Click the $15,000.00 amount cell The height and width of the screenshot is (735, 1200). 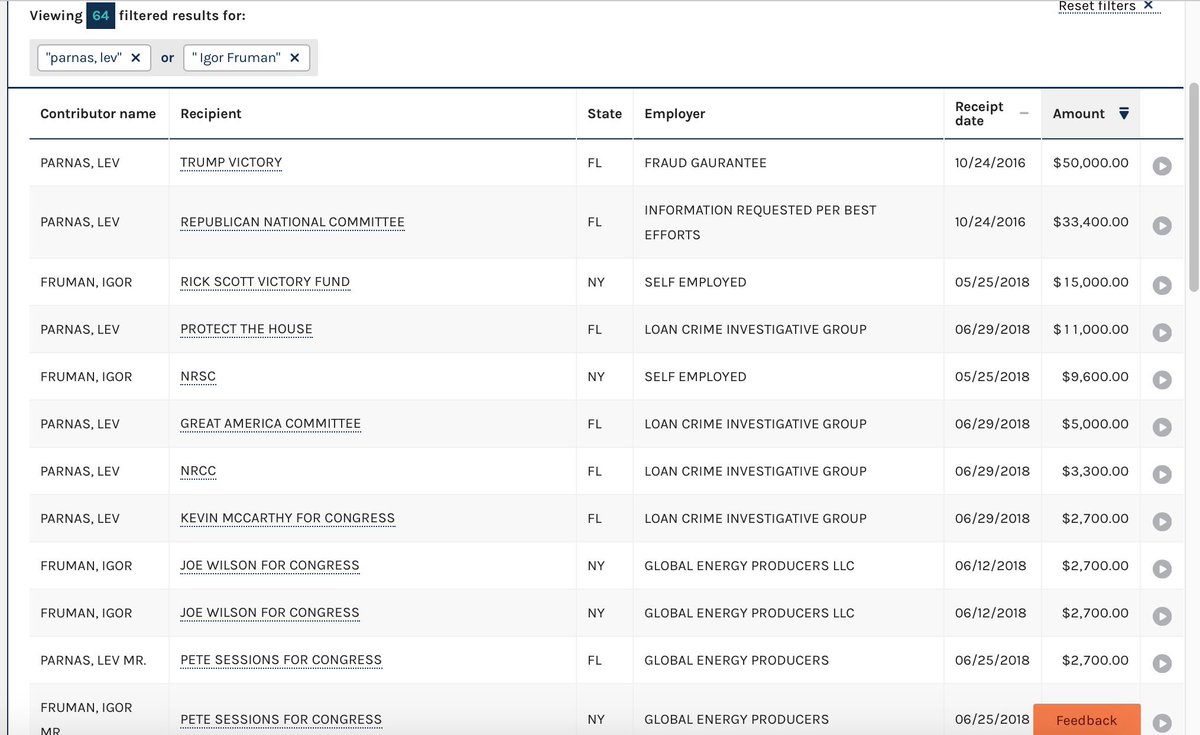[1090, 282]
